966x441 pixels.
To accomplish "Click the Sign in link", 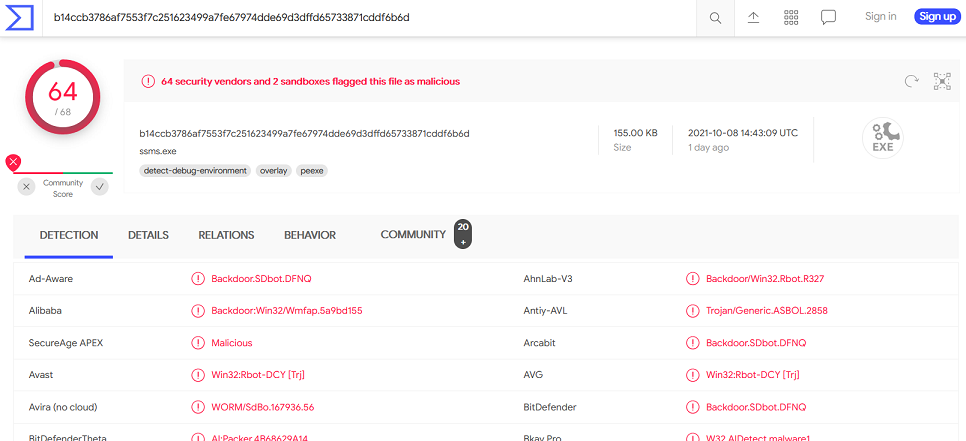I will [x=880, y=17].
